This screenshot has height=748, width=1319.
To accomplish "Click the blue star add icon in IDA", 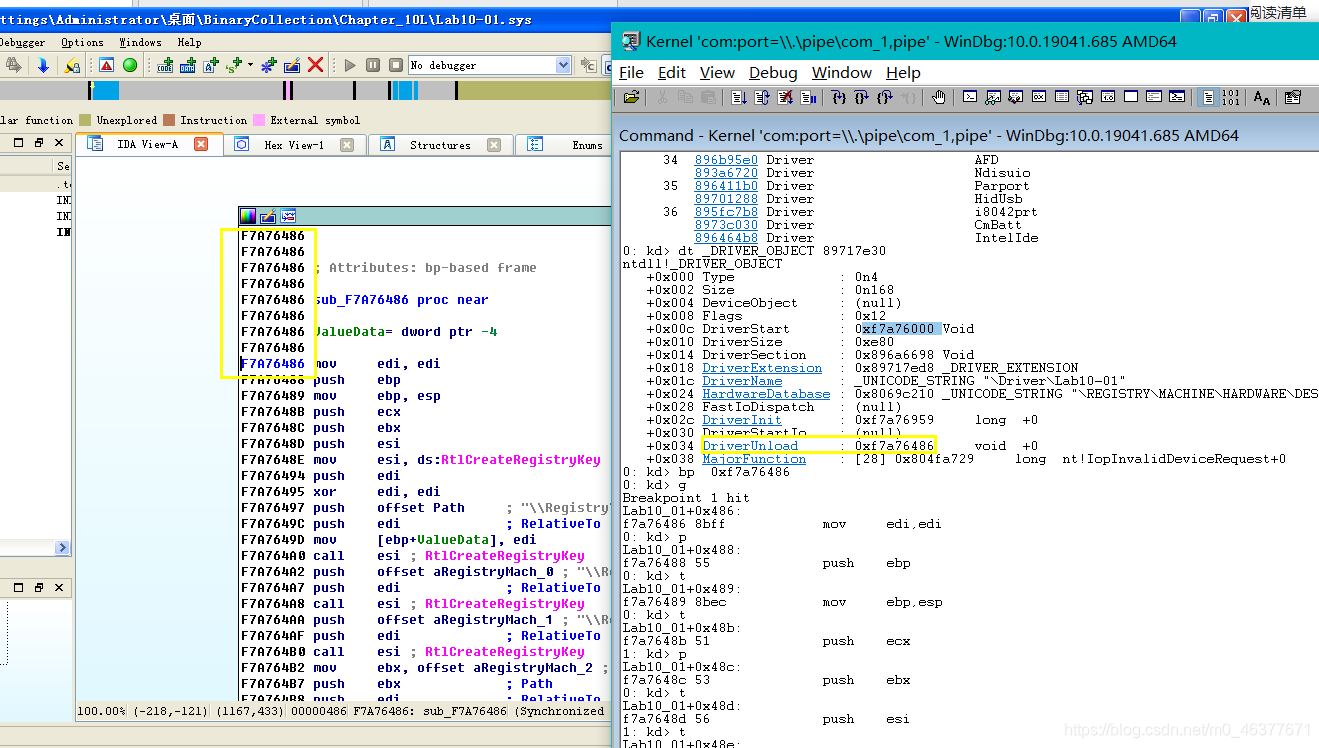I will click(268, 65).
